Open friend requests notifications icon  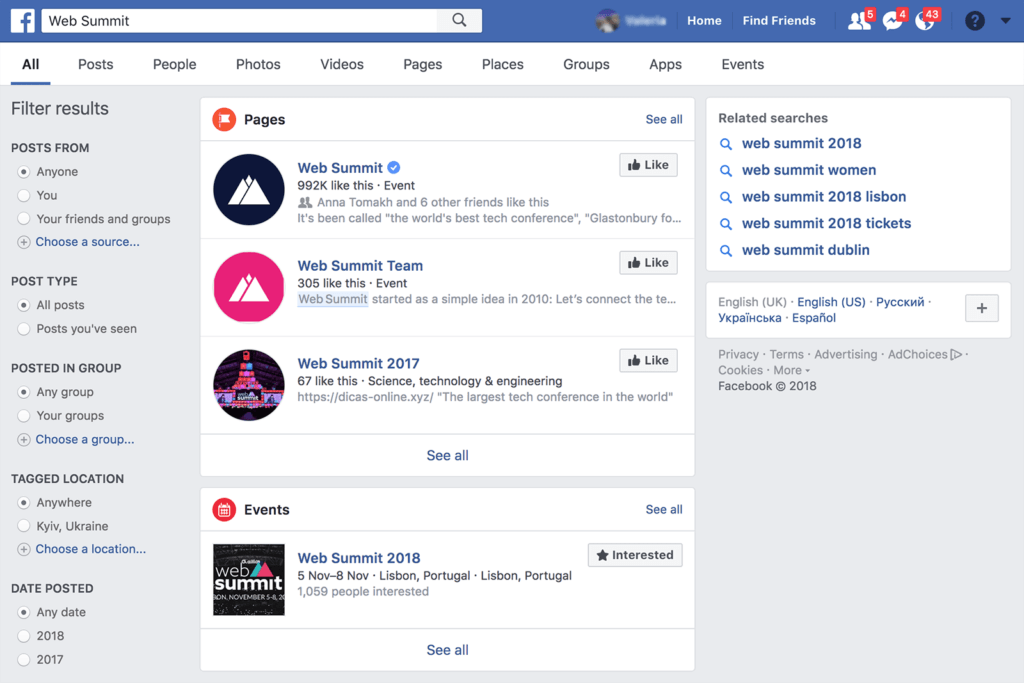pos(858,21)
